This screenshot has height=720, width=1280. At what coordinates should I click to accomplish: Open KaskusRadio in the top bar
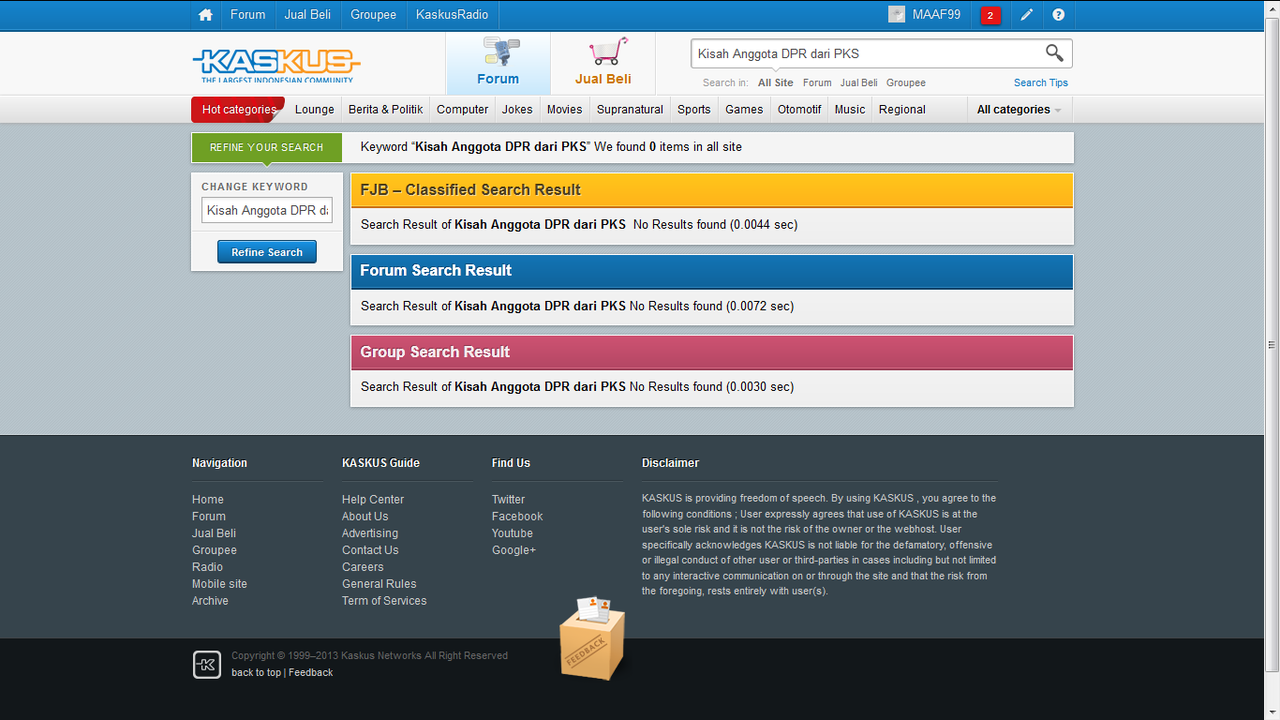(452, 15)
